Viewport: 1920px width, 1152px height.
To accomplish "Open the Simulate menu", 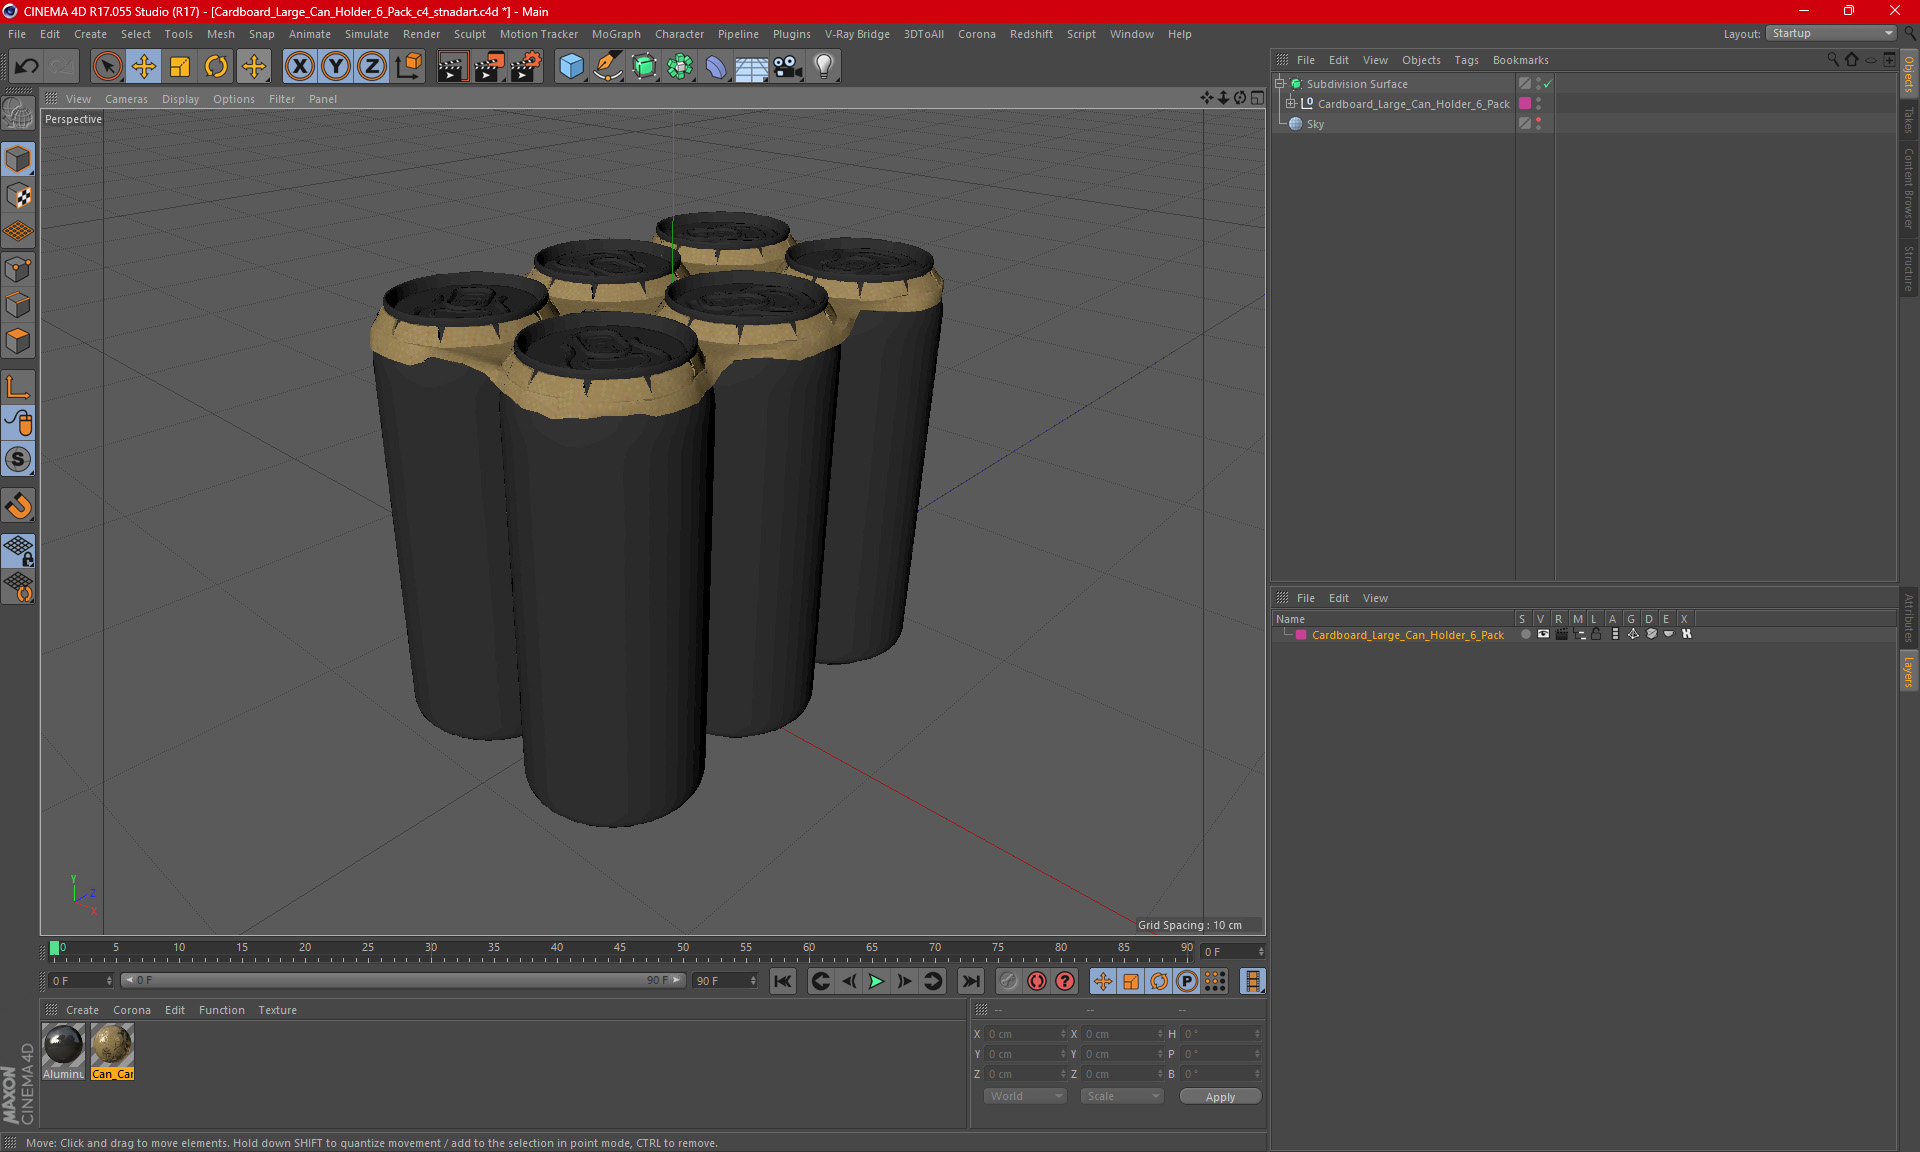I will point(367,34).
